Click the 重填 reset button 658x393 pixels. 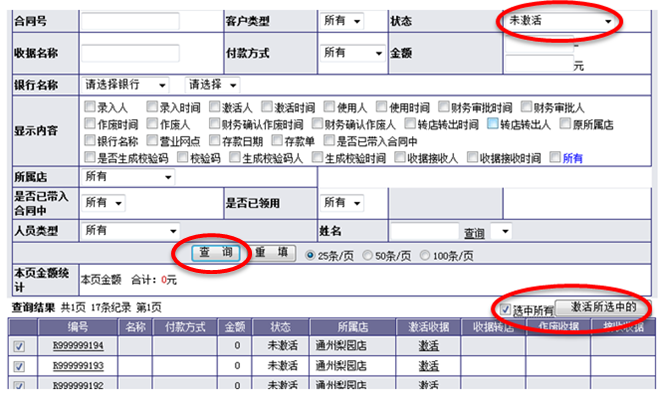point(272,253)
